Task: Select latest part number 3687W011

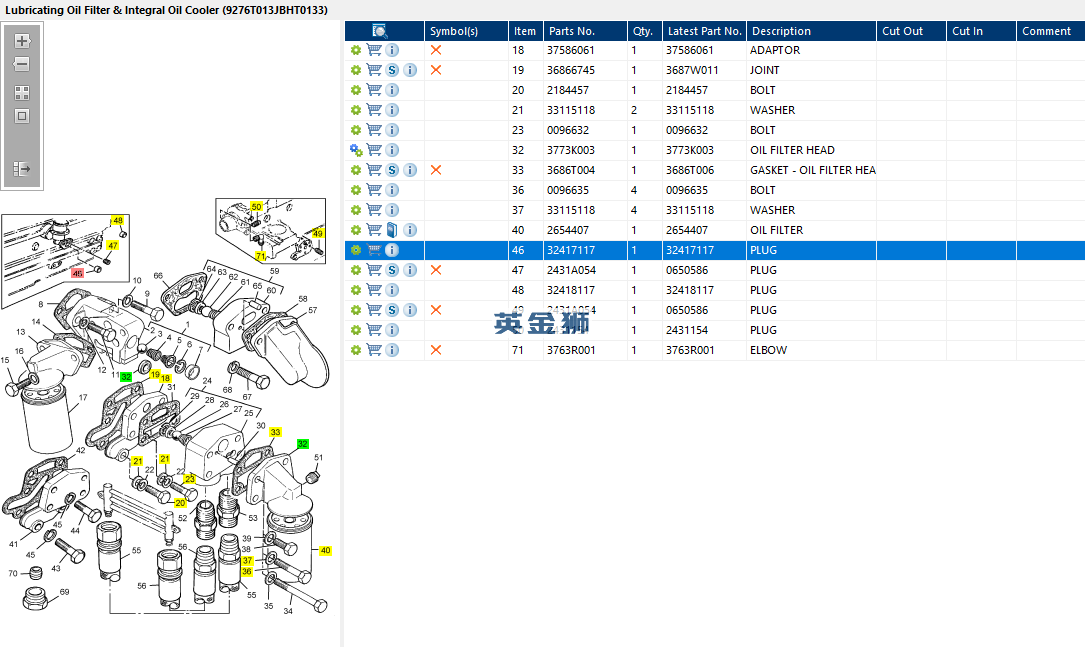Action: pyautogui.click(x=692, y=70)
